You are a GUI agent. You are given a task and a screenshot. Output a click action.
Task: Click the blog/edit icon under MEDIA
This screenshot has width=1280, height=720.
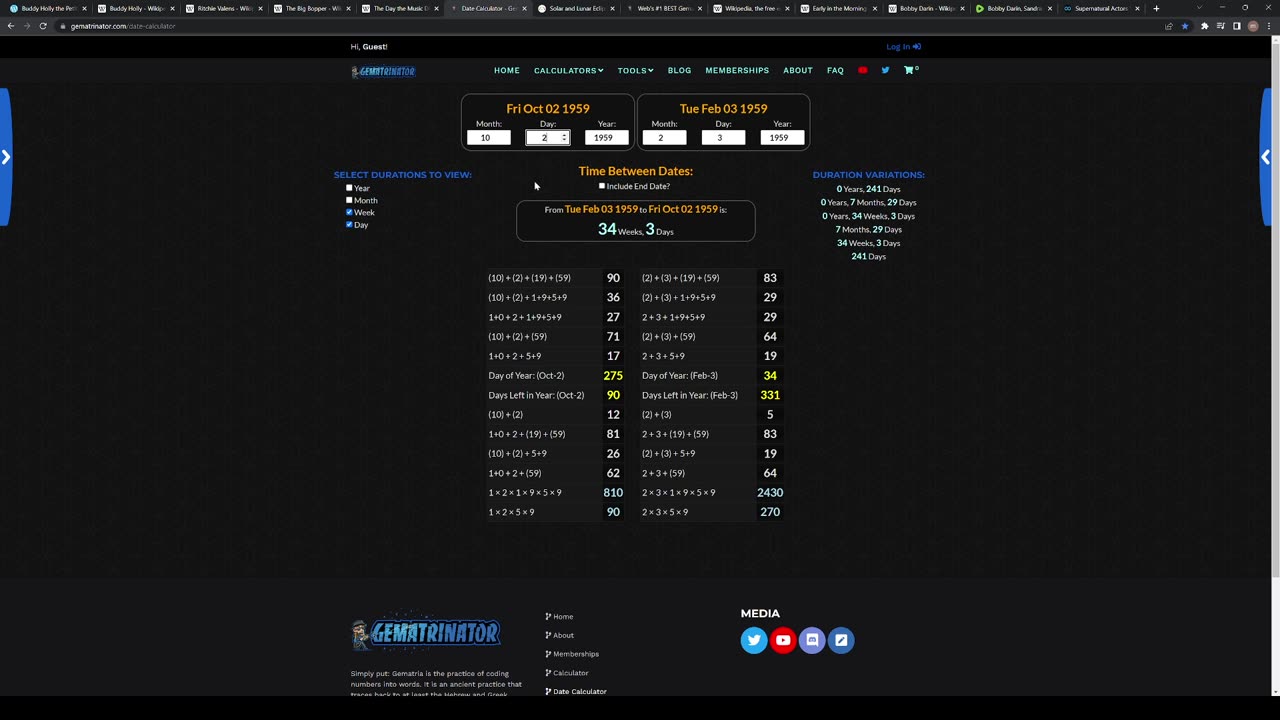pyautogui.click(x=841, y=640)
